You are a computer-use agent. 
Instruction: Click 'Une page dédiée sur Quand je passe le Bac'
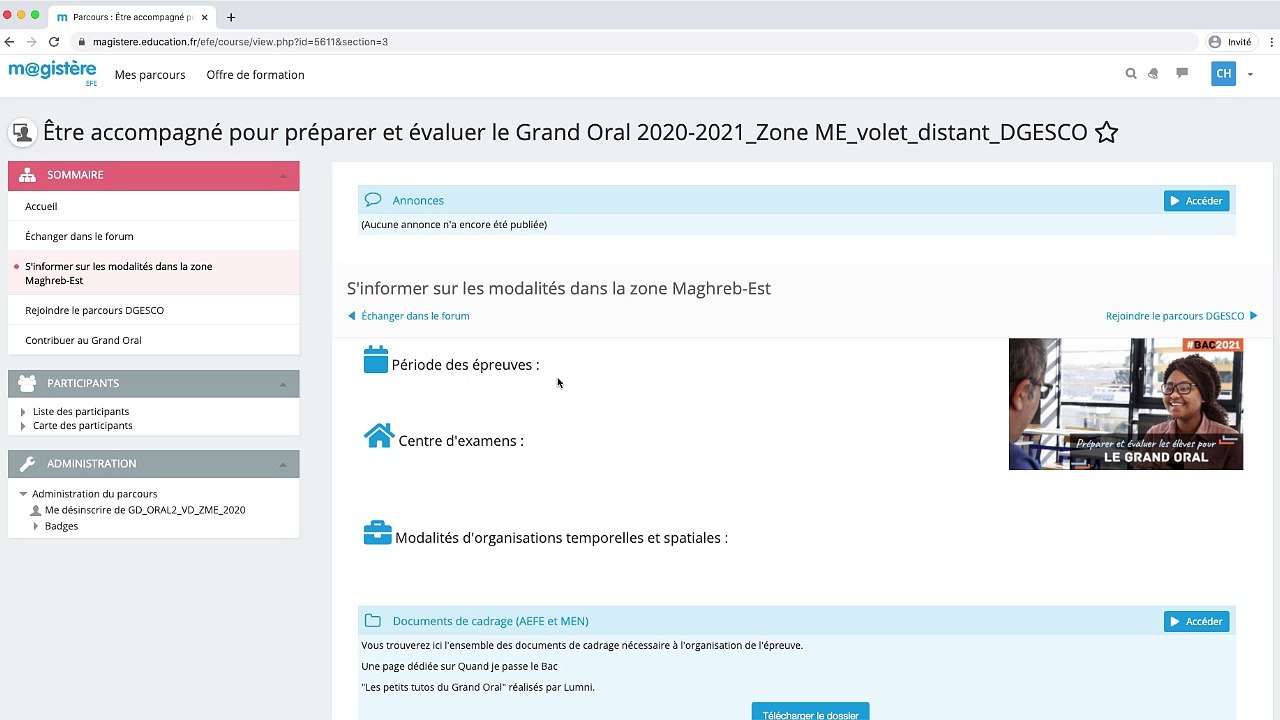tap(459, 666)
